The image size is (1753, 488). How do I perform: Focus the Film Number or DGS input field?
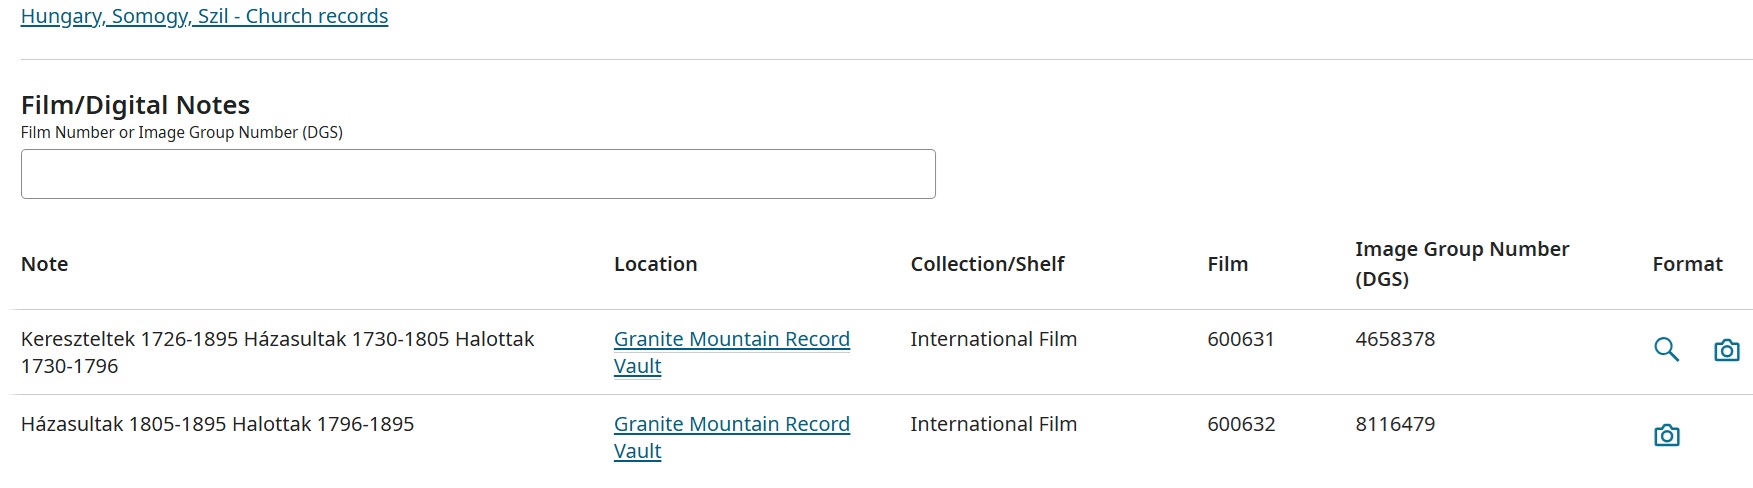pos(478,174)
